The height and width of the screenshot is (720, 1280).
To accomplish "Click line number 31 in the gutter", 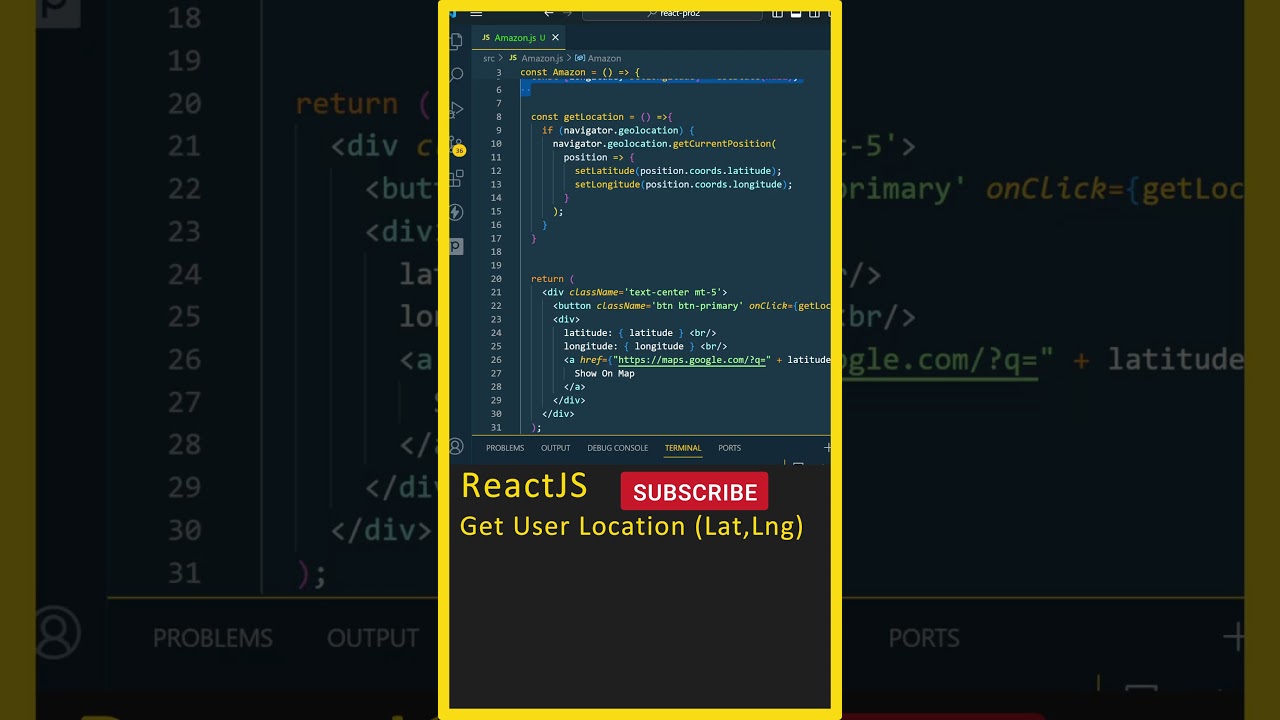I will point(497,427).
